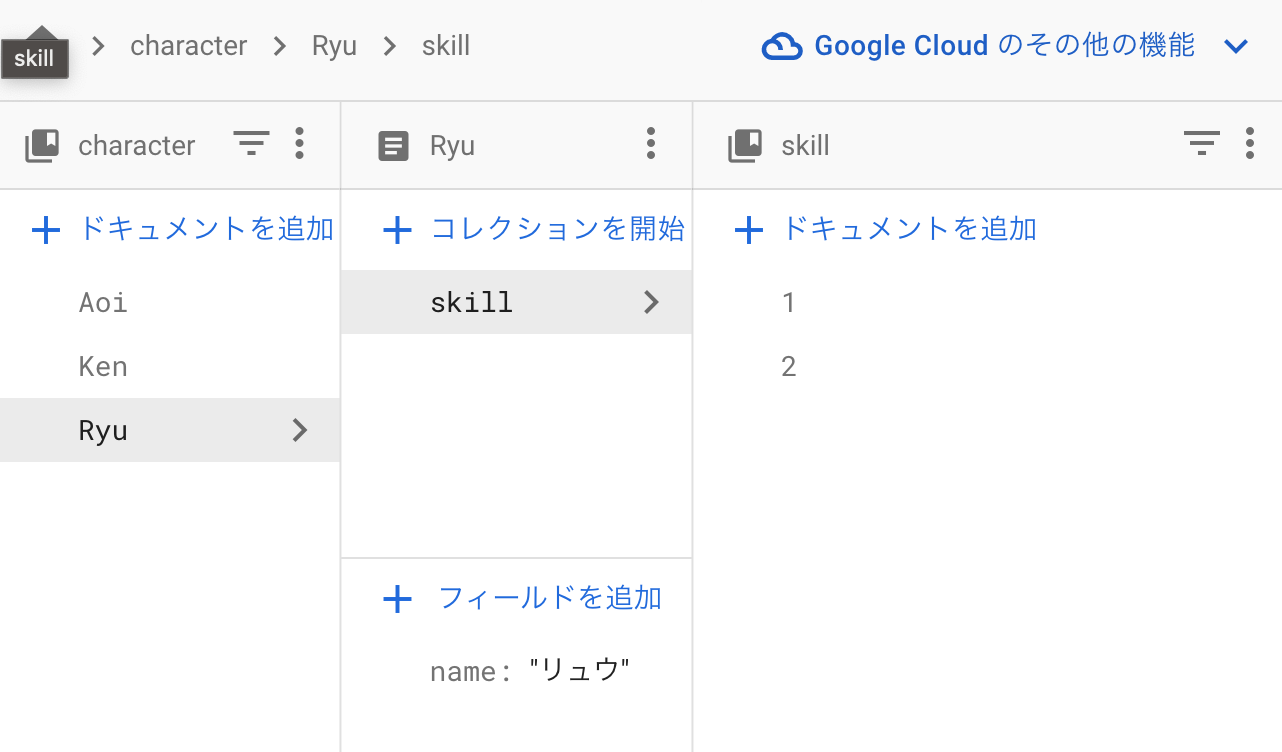
Task: Select document 2 in the skill collection
Action: (x=788, y=366)
